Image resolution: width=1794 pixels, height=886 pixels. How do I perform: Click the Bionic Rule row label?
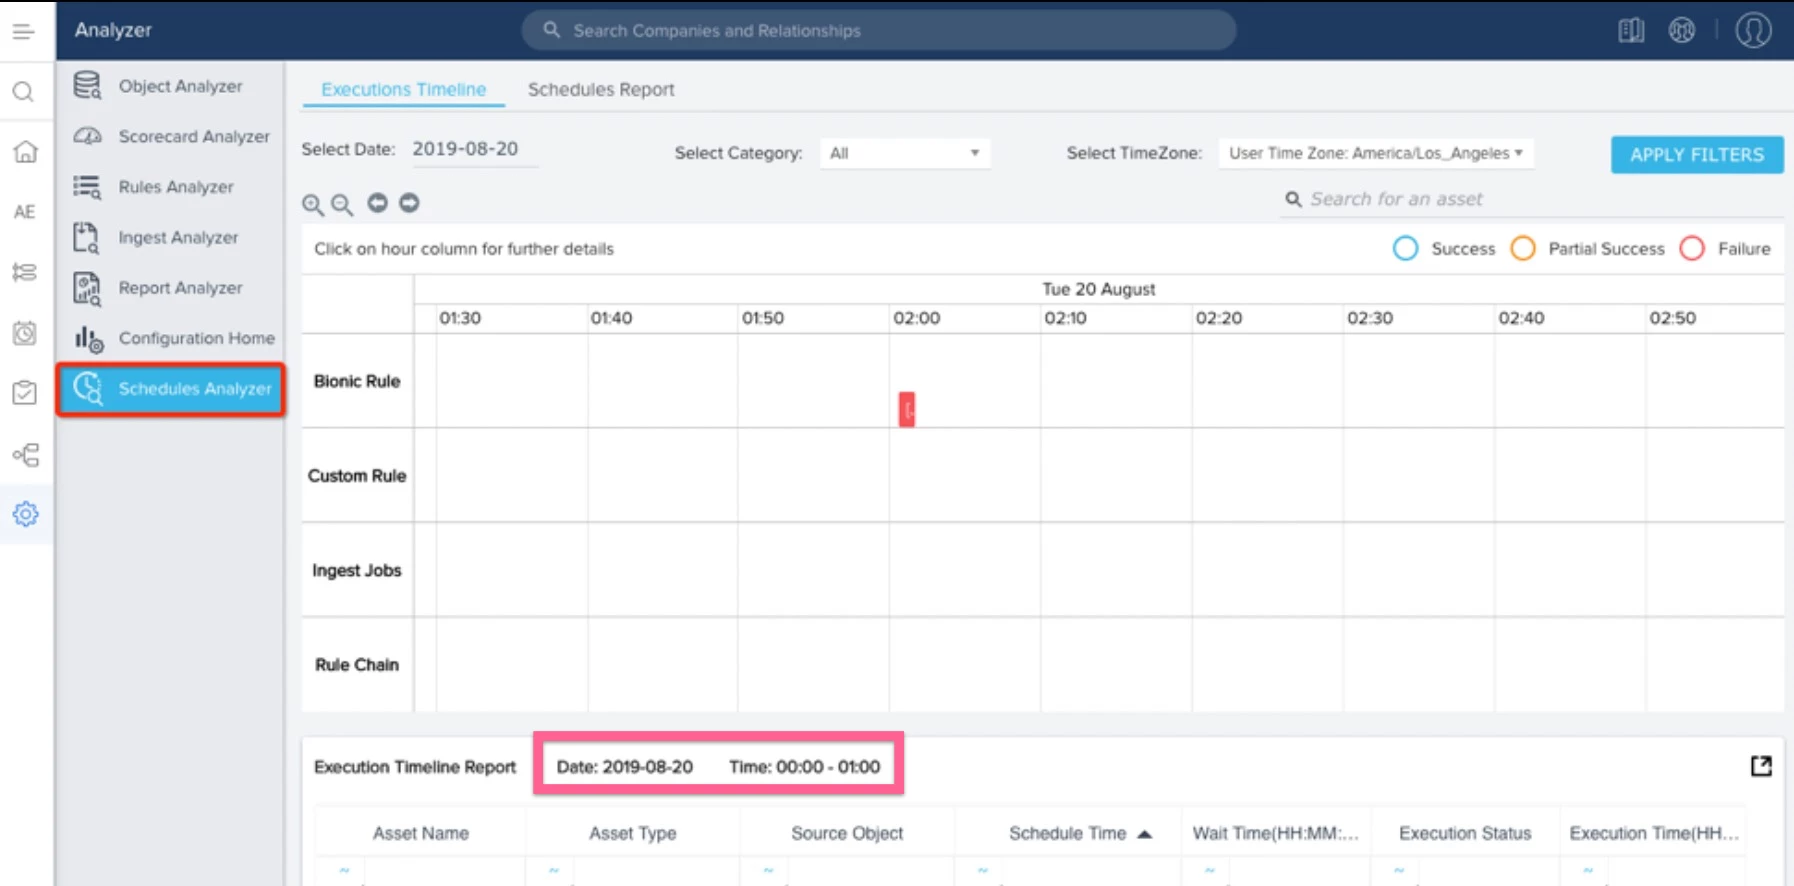click(x=357, y=381)
